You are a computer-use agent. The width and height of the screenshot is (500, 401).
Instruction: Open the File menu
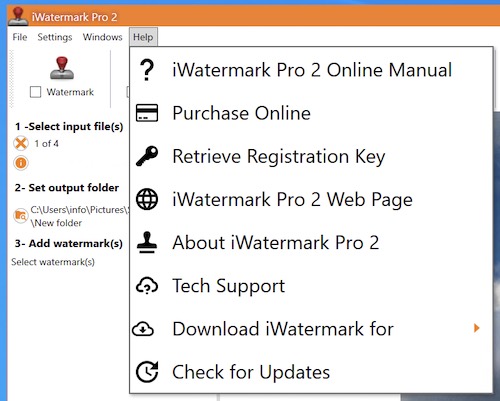click(20, 37)
